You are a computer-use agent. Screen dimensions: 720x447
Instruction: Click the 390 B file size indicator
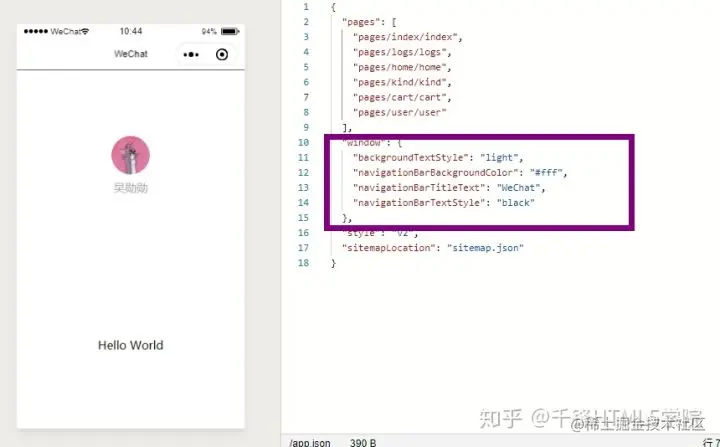point(363,443)
